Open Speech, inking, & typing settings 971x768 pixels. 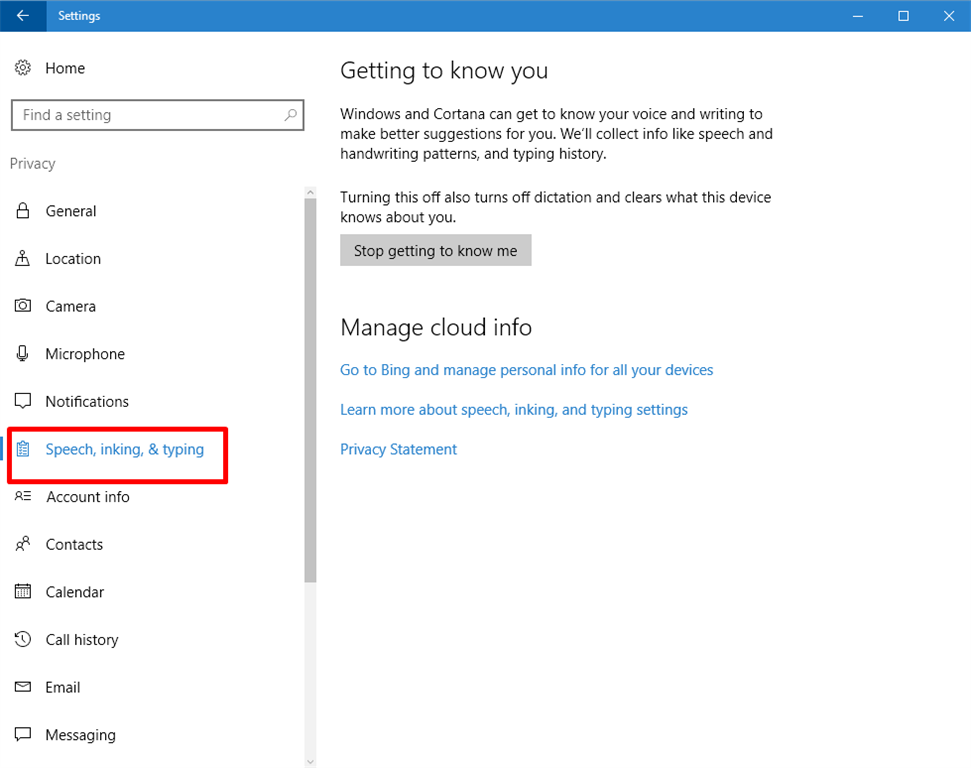124,450
